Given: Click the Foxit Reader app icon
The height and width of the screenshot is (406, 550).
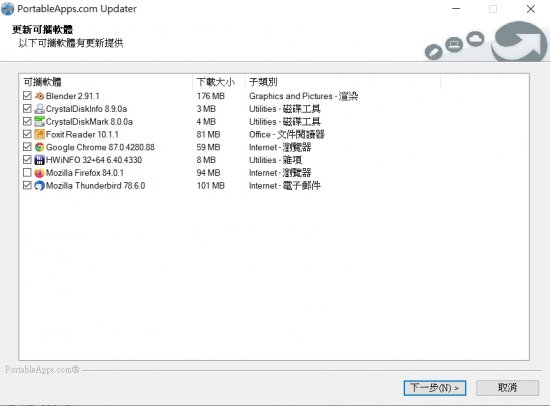Looking at the screenshot, I should [x=39, y=134].
